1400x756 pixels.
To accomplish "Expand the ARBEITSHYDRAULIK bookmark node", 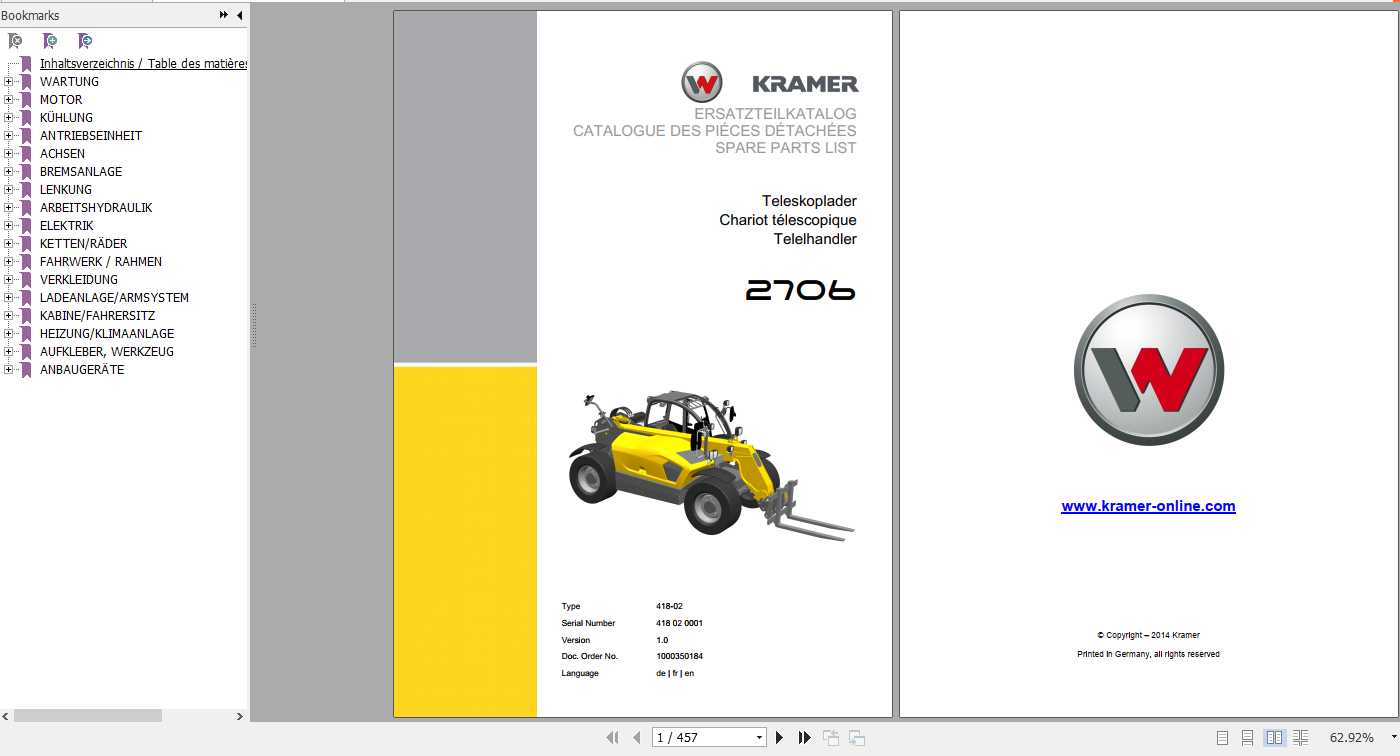I will tap(8, 208).
